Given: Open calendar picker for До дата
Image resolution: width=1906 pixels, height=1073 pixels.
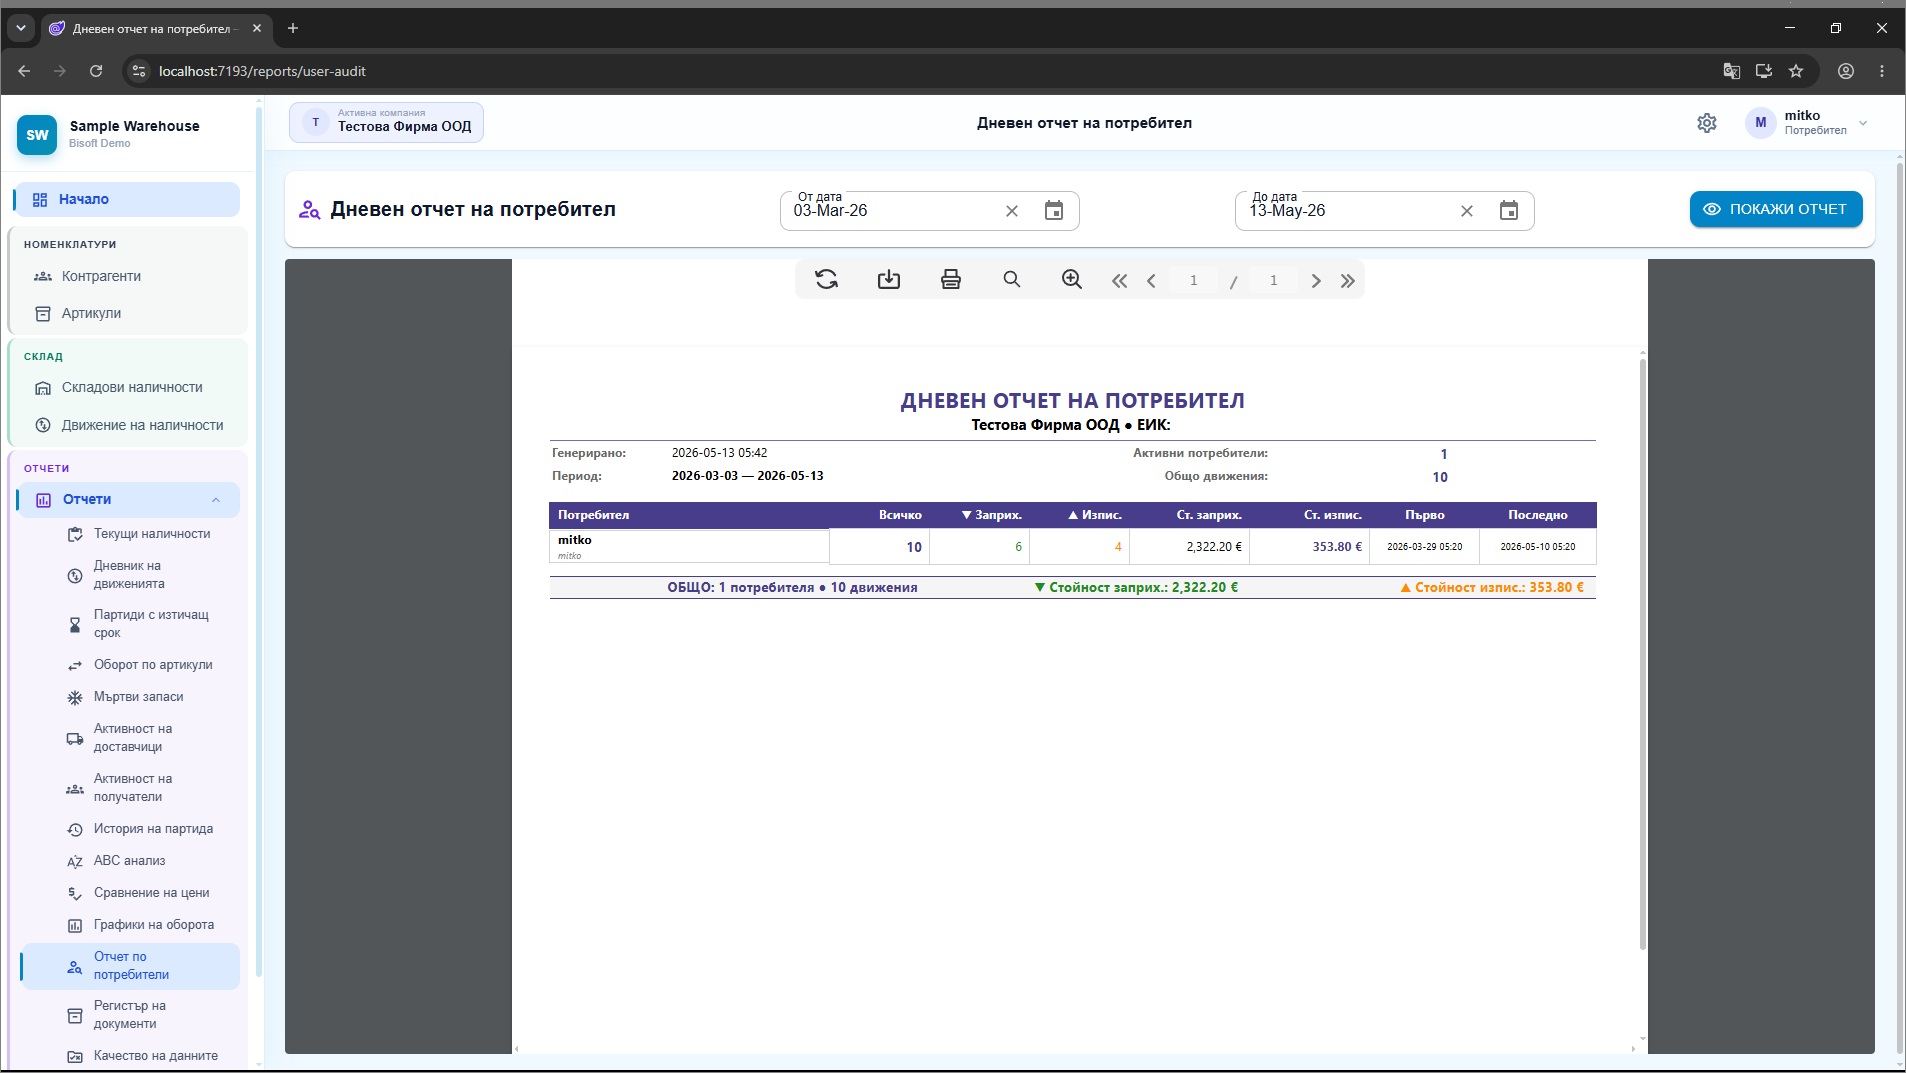Looking at the screenshot, I should 1509,211.
